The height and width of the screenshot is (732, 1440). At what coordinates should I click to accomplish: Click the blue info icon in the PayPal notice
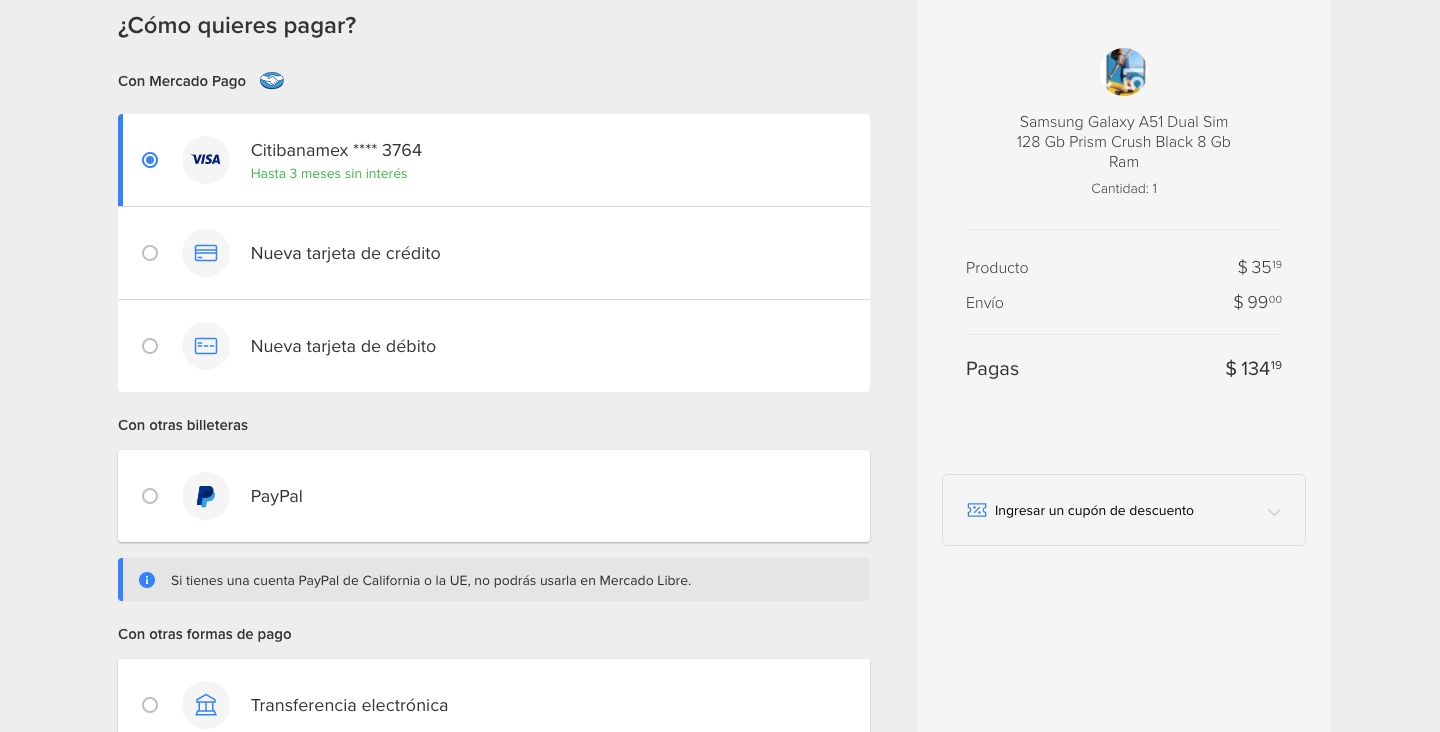coord(147,580)
